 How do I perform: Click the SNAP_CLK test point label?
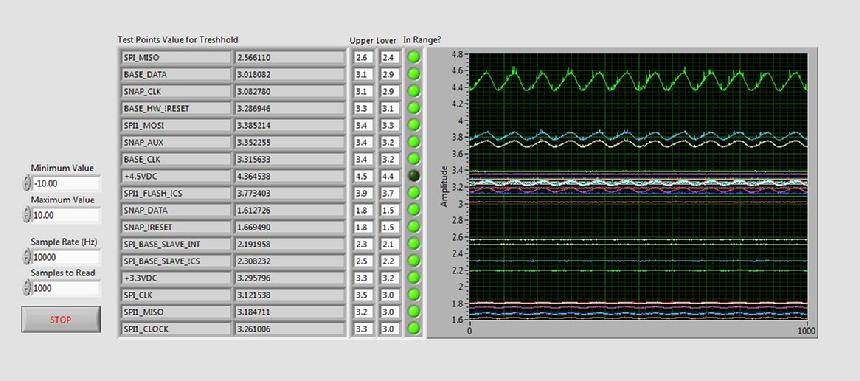(176, 91)
